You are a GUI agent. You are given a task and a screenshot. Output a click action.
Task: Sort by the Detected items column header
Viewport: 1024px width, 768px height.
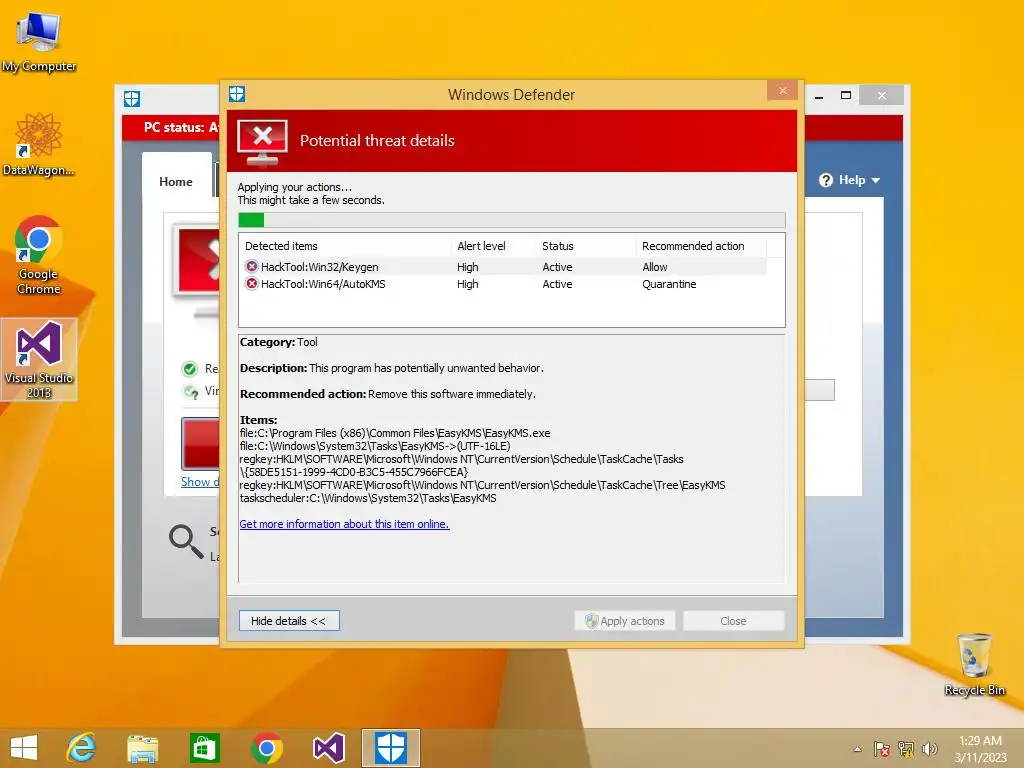[345, 246]
